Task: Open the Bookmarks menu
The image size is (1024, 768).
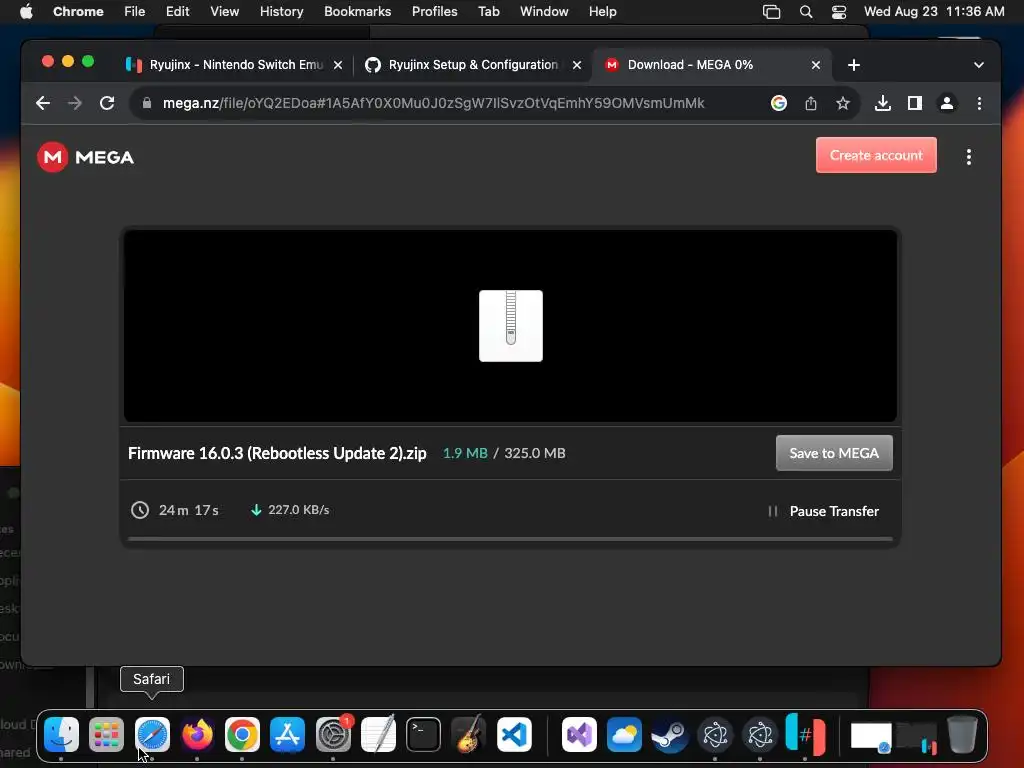Action: (357, 11)
